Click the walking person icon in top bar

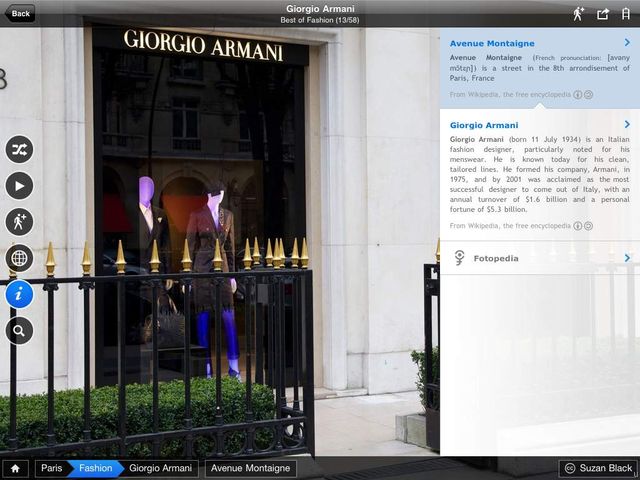coord(578,14)
